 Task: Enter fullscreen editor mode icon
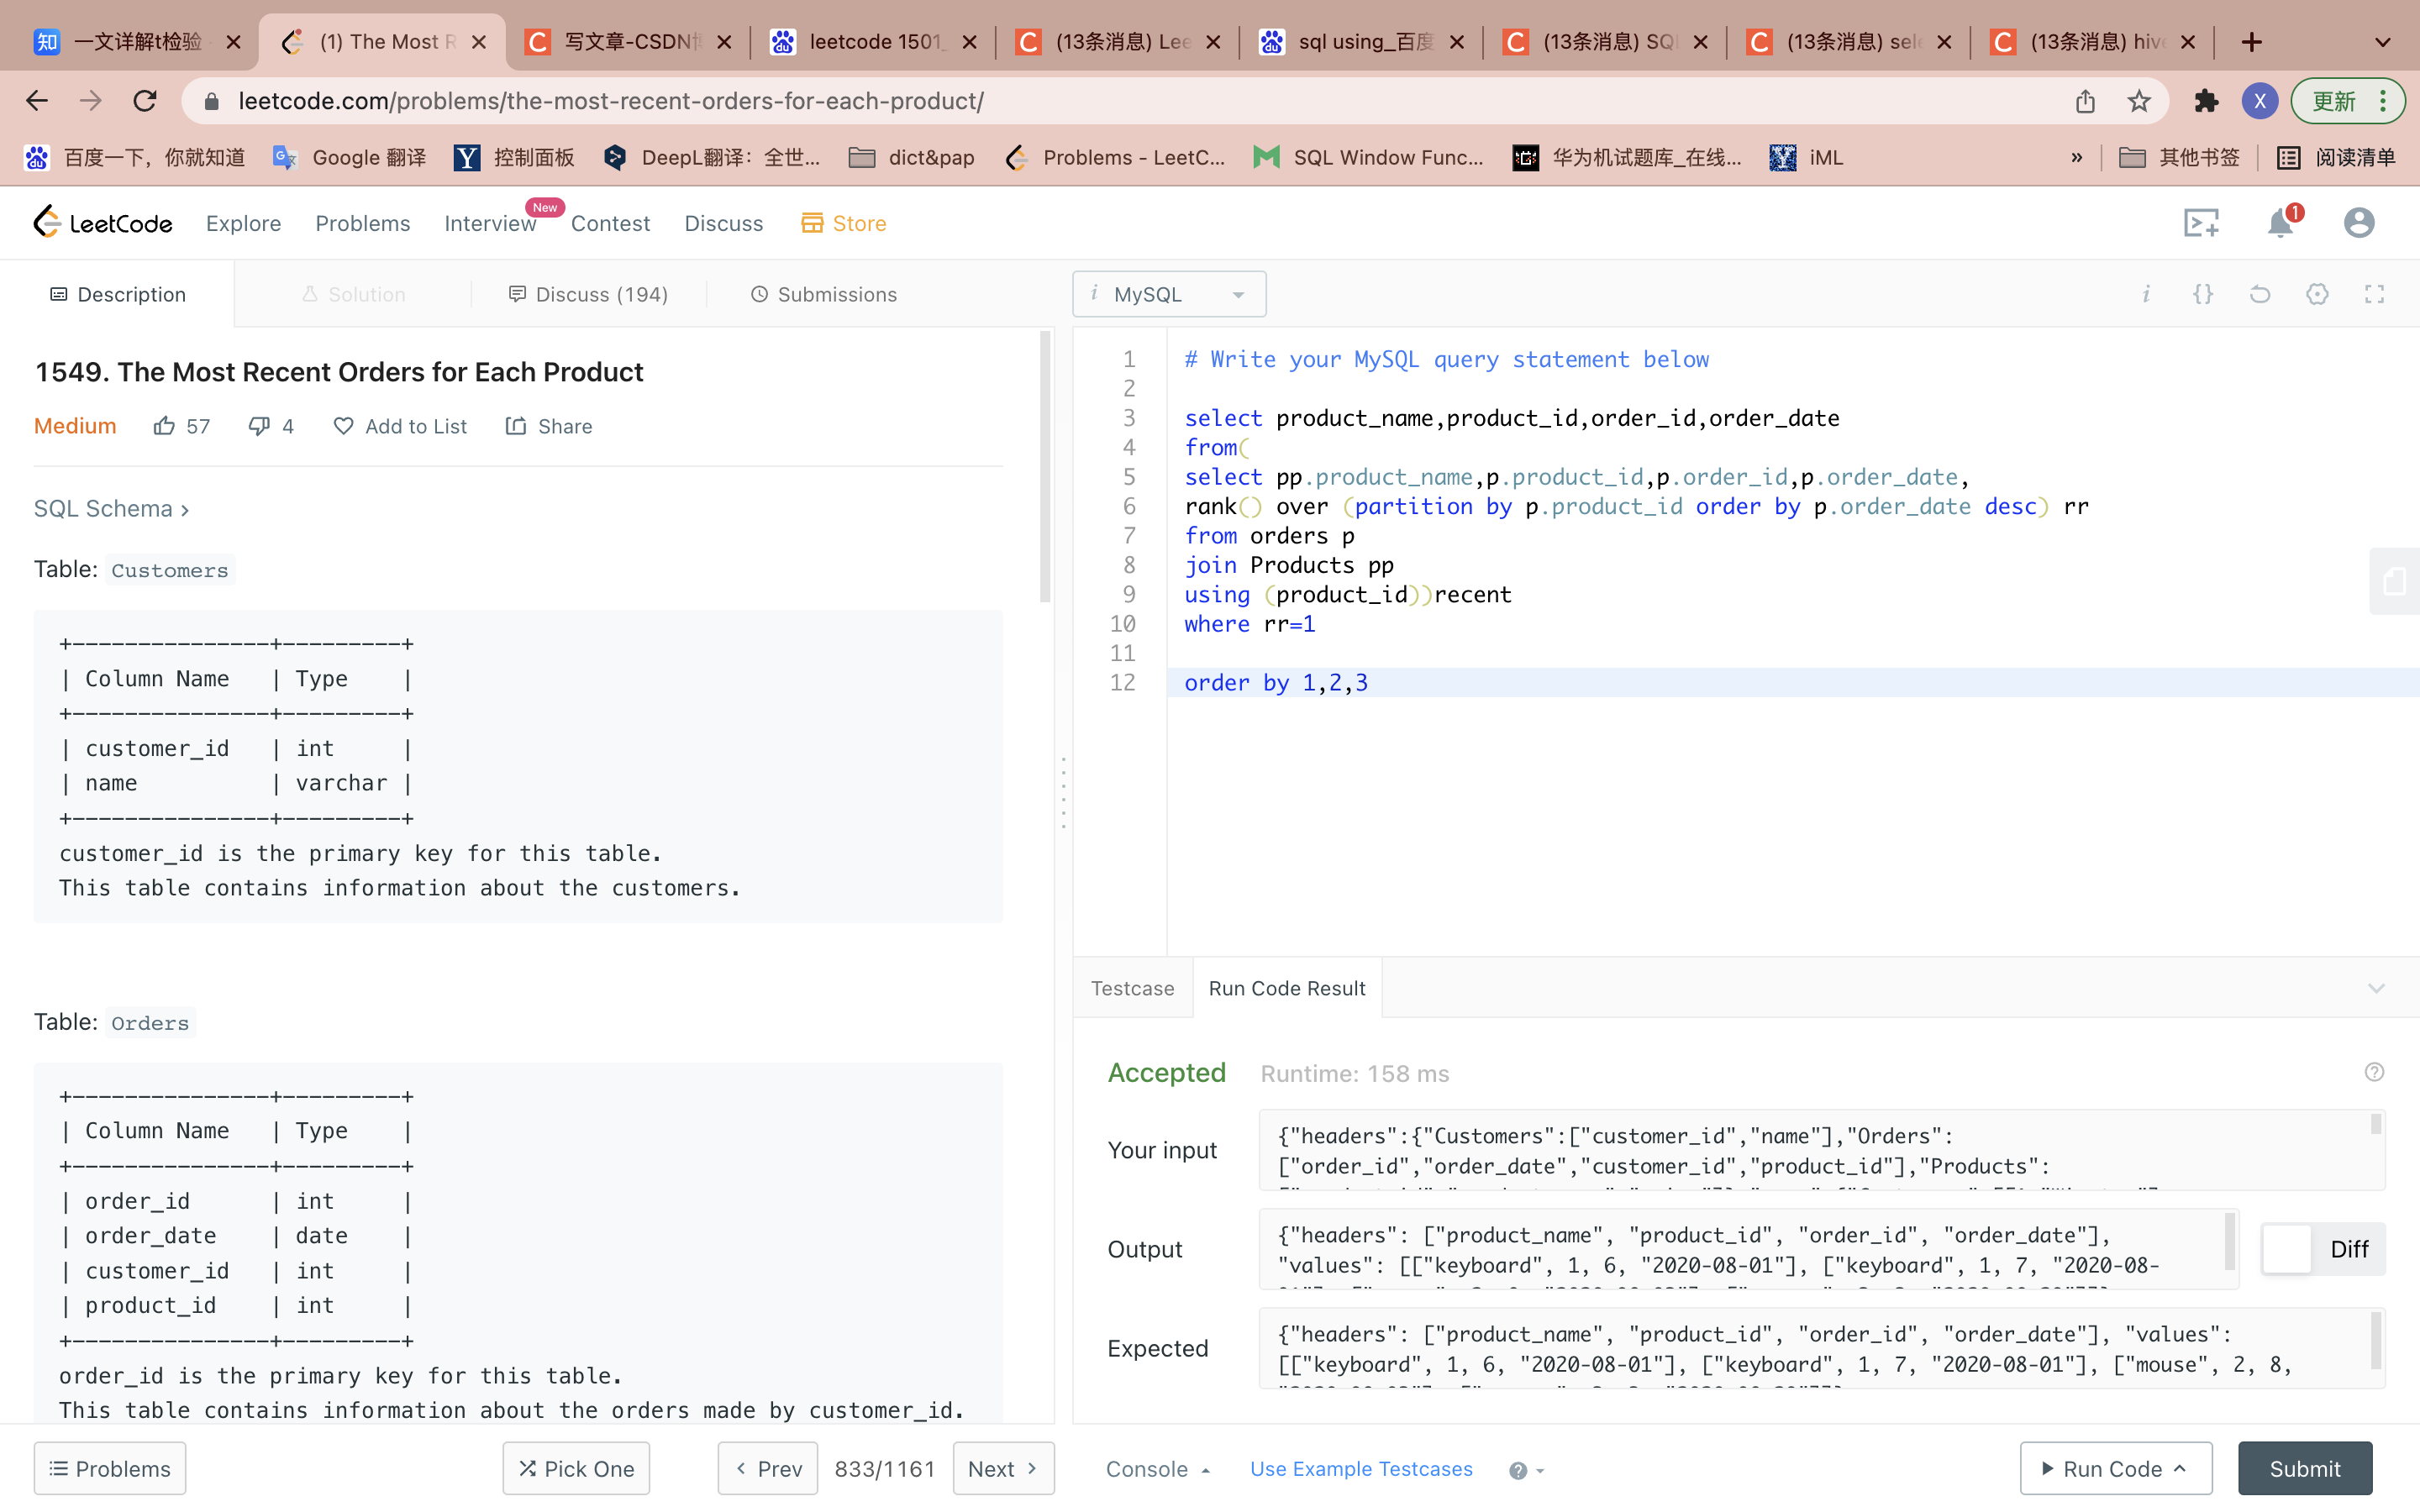pyautogui.click(x=2374, y=294)
